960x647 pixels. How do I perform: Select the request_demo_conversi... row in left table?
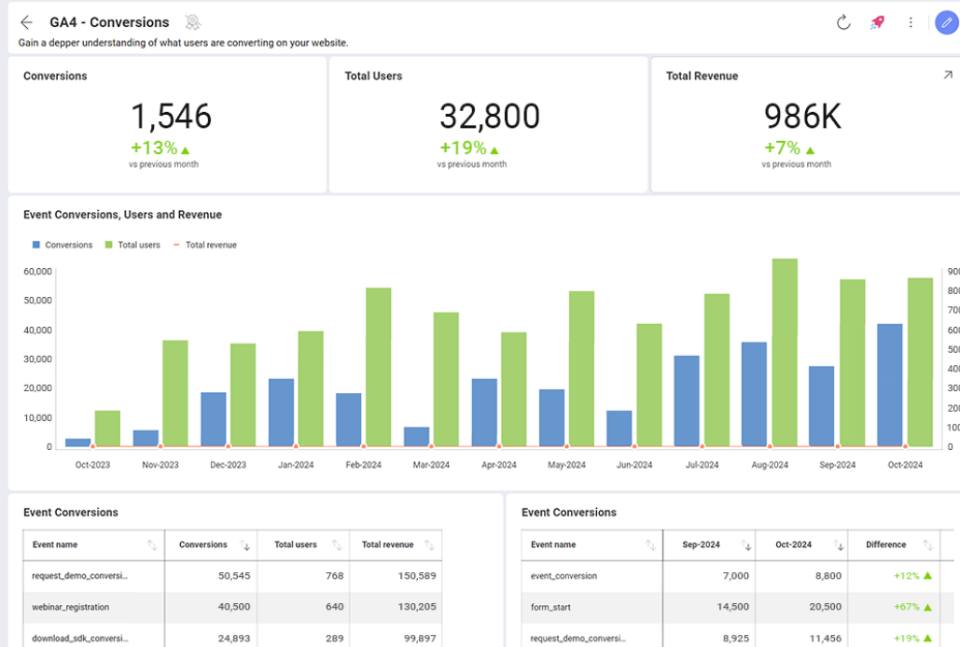[233, 576]
